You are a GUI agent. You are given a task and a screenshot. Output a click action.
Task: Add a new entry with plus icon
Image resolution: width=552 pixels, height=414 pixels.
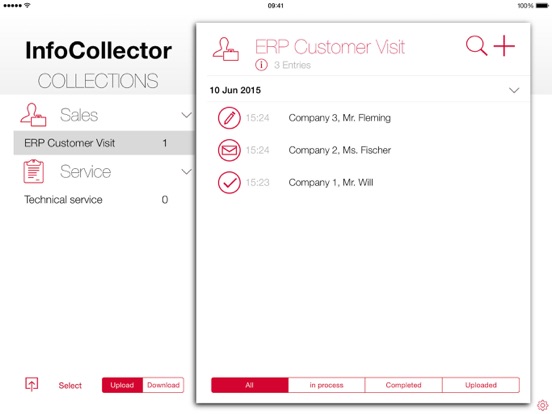point(504,46)
